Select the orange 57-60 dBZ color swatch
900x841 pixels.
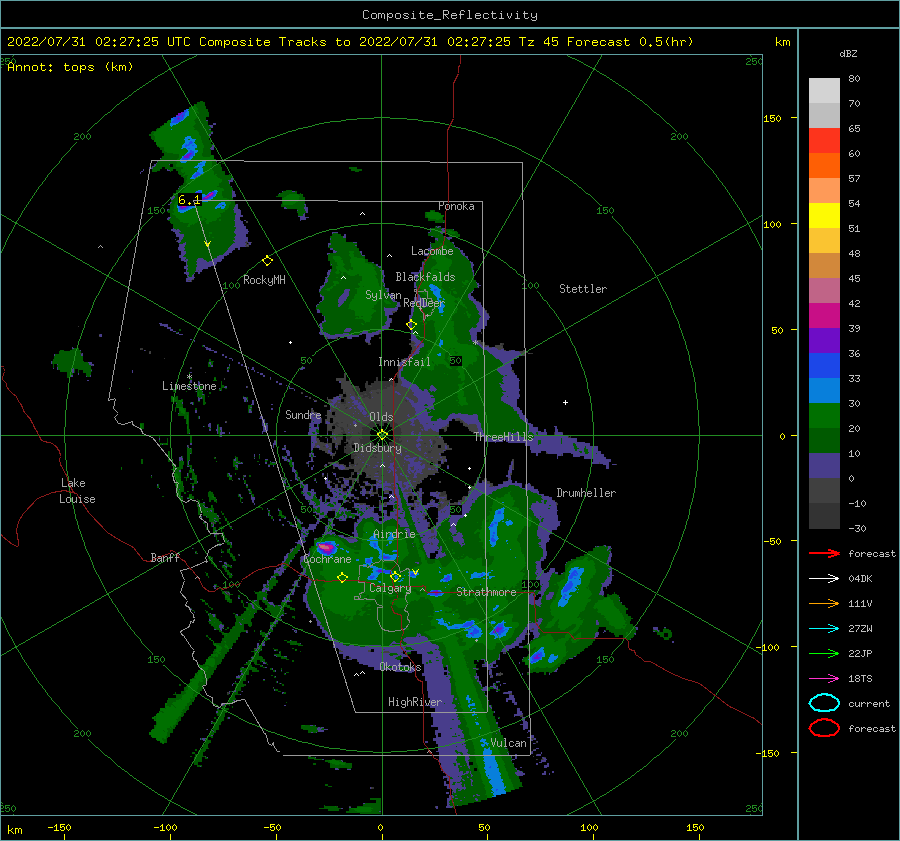(x=824, y=166)
